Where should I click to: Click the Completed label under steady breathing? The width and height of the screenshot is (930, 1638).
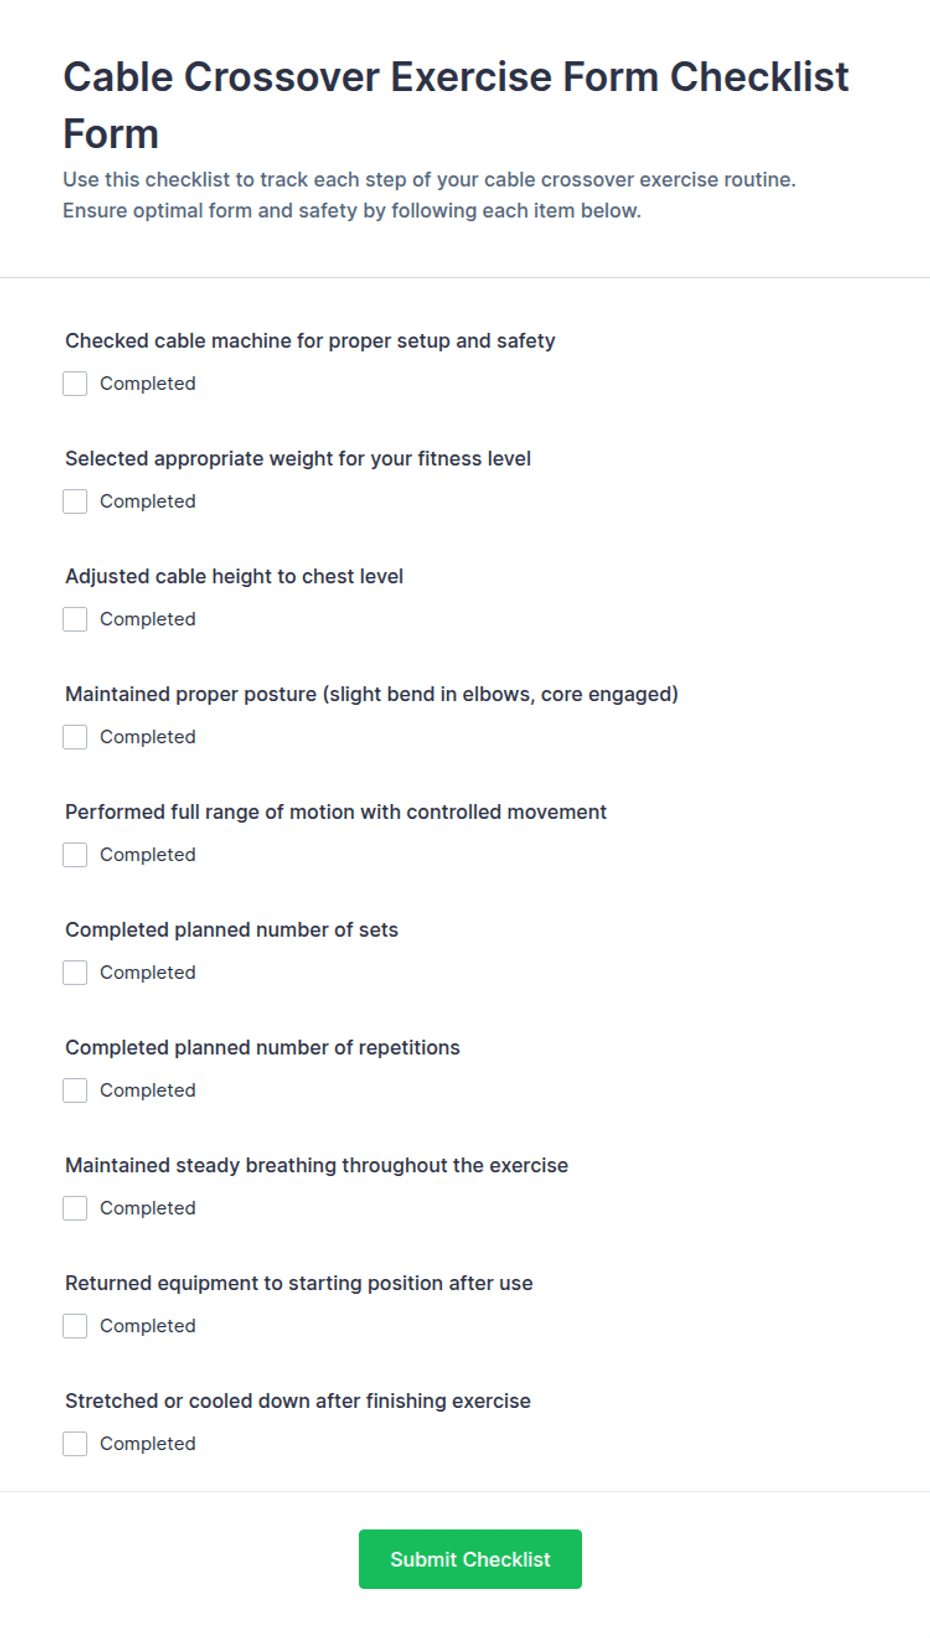click(147, 1208)
